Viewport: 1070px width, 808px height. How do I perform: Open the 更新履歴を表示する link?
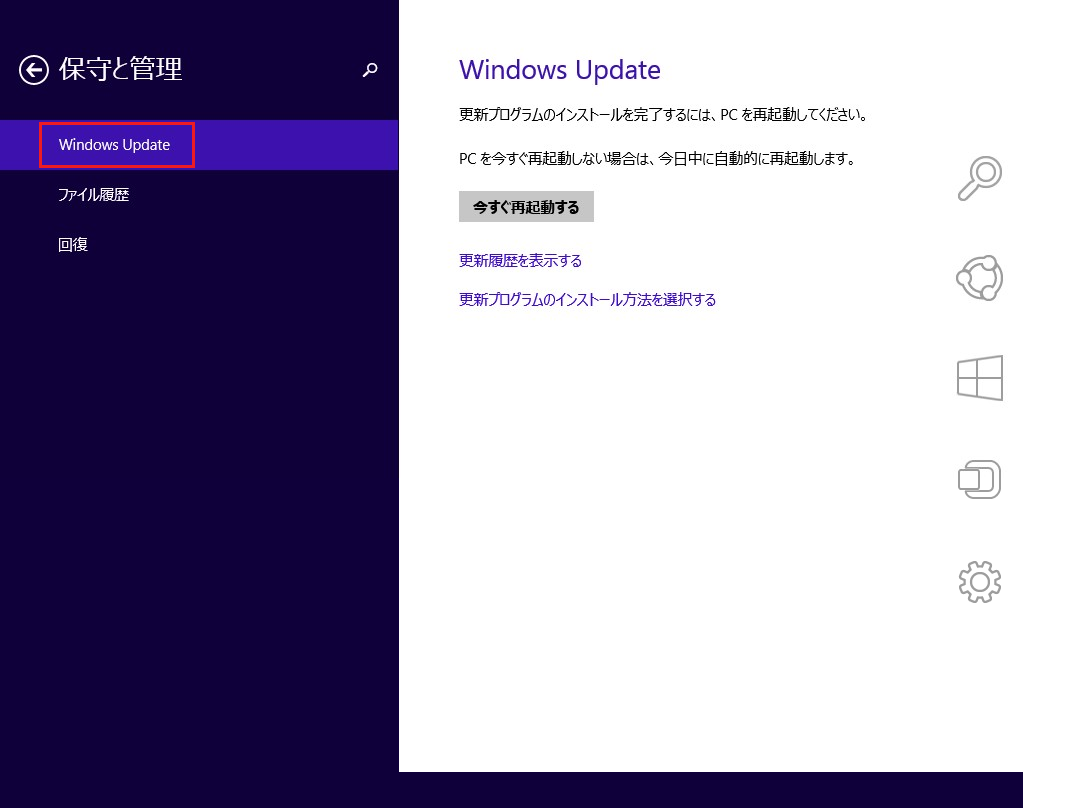coord(520,261)
